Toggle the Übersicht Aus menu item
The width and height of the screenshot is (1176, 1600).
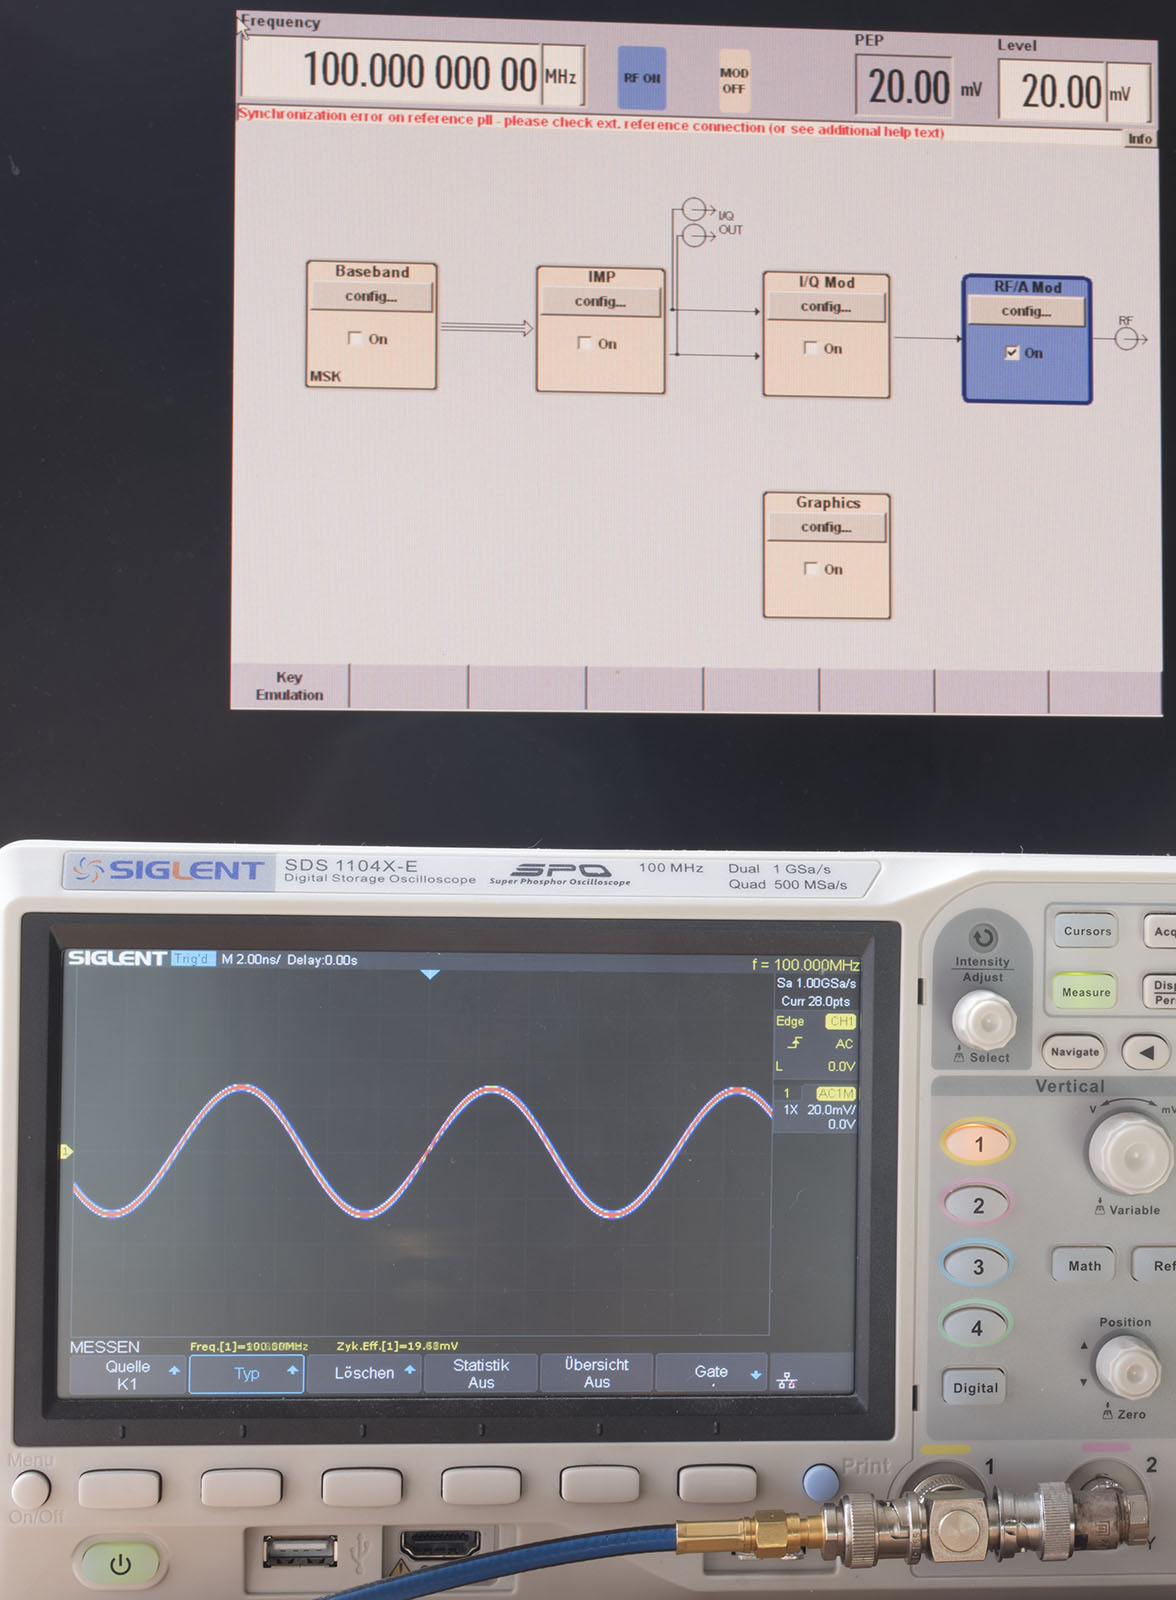(597, 1373)
